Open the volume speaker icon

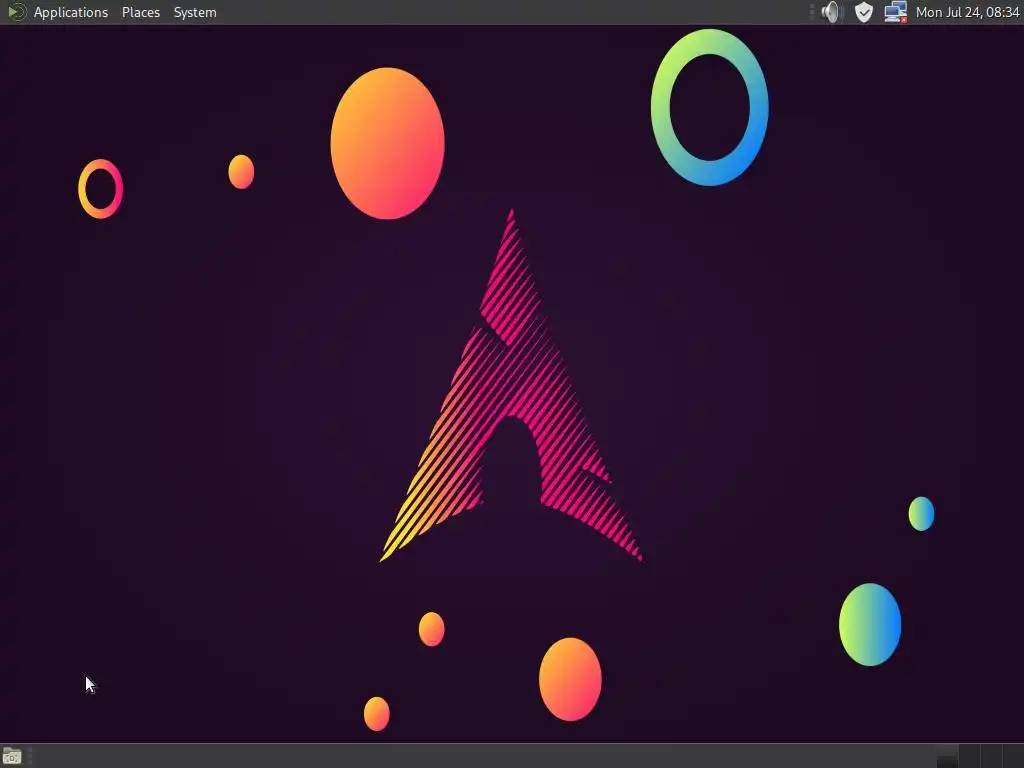tap(831, 12)
